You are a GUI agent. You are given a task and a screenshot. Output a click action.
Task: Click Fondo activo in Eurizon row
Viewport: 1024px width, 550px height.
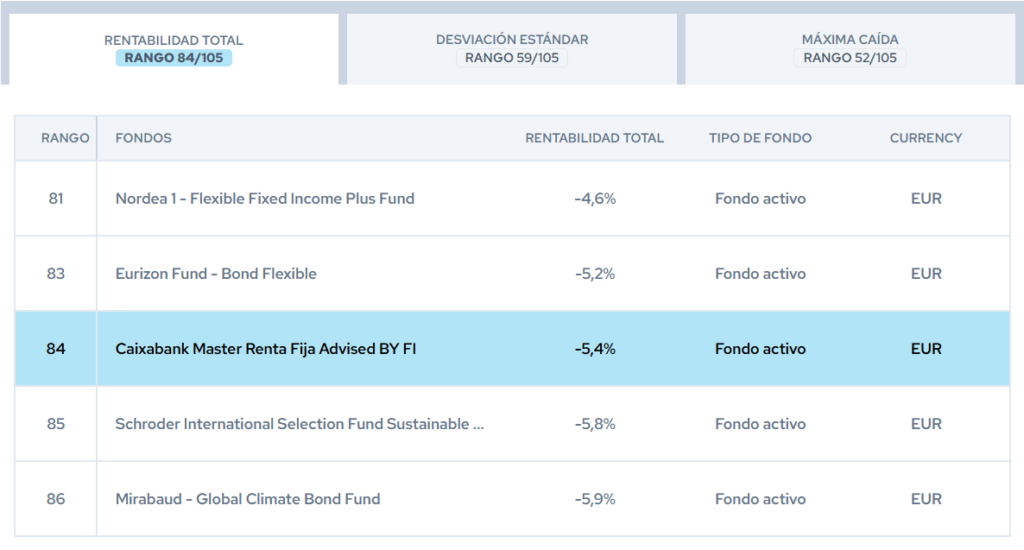pos(760,274)
